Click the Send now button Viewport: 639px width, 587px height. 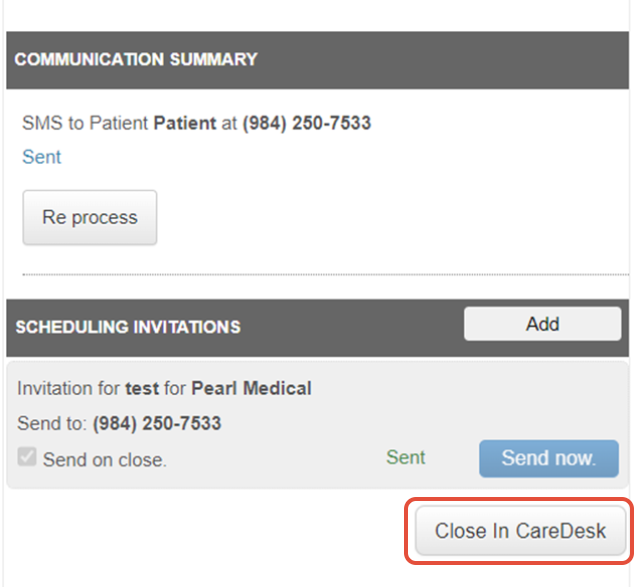(x=548, y=458)
